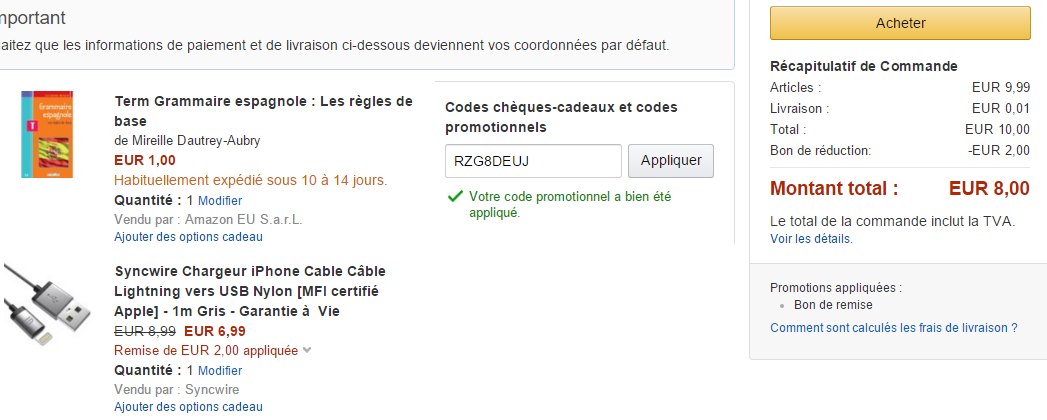Click the Acheter button

[x=900, y=23]
